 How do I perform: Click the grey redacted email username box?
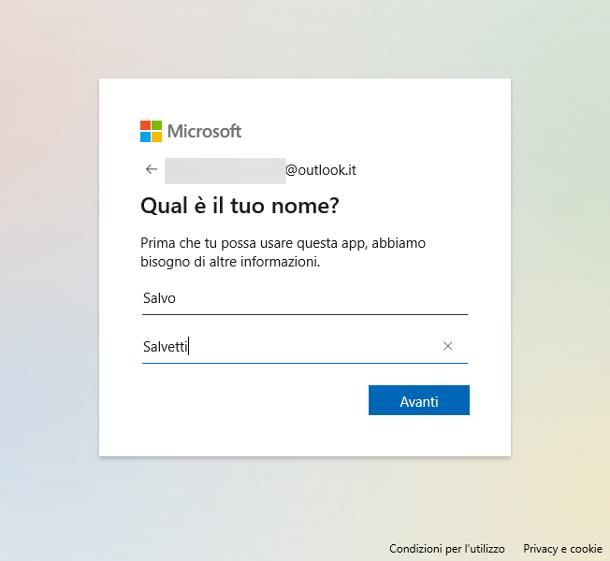[225, 170]
